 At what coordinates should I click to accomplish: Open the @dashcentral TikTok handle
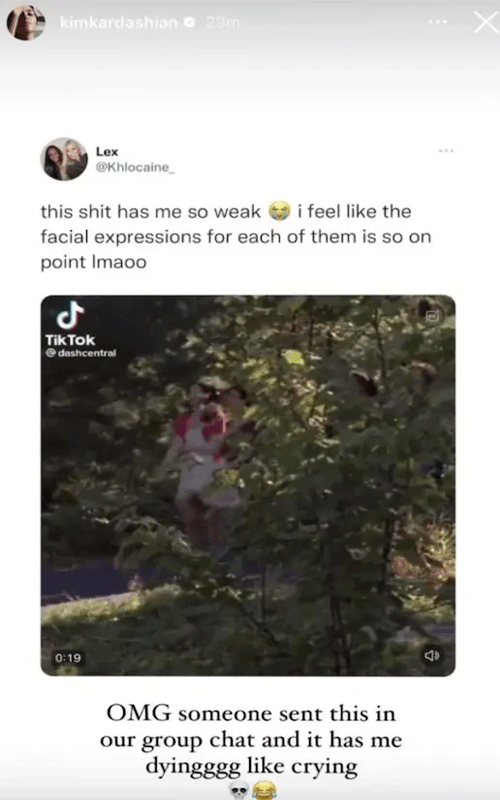tap(81, 353)
